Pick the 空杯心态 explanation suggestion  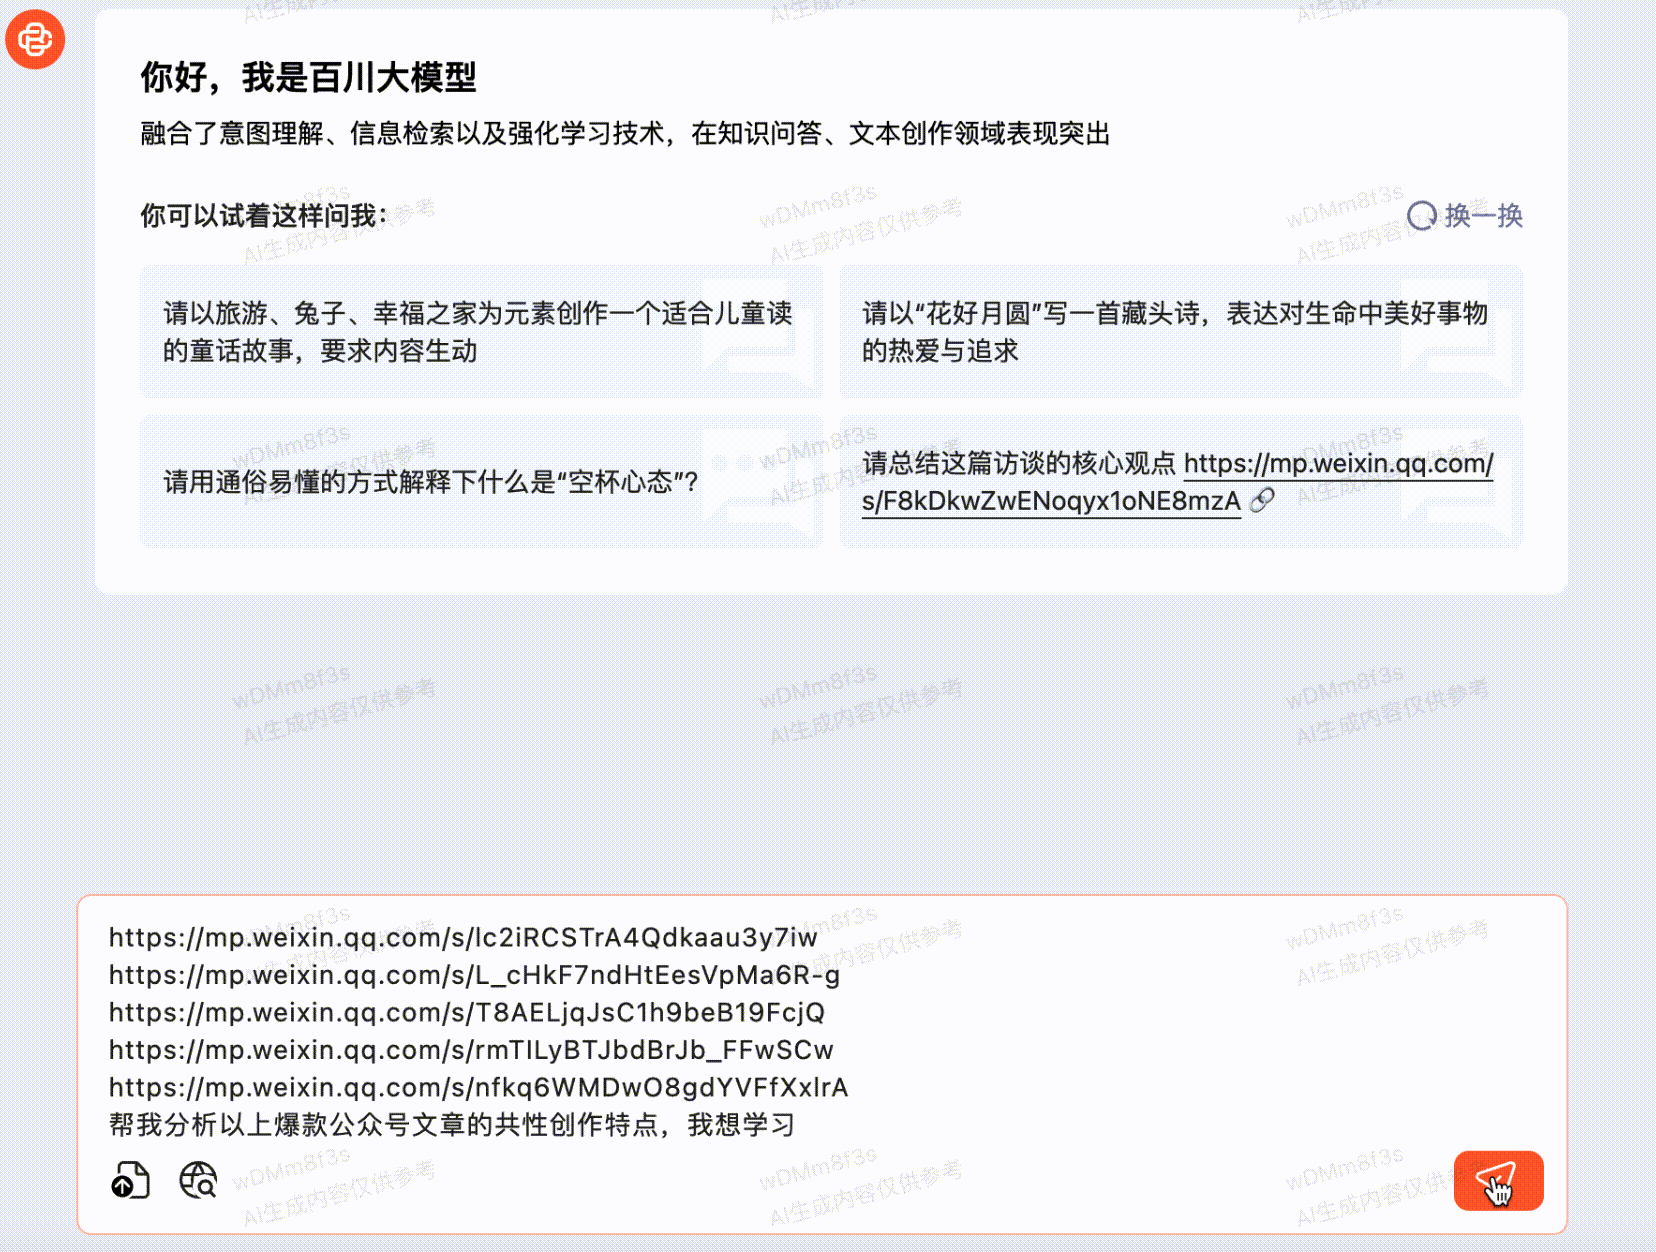(430, 482)
